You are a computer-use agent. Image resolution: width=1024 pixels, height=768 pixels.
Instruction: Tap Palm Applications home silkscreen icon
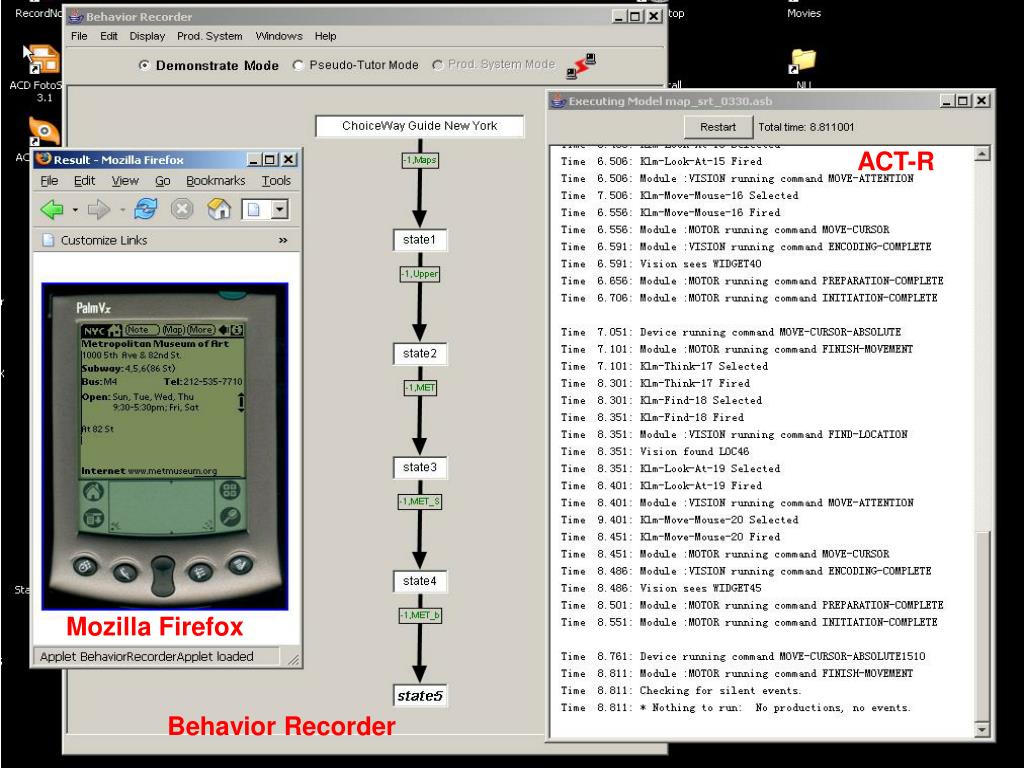tap(93, 491)
